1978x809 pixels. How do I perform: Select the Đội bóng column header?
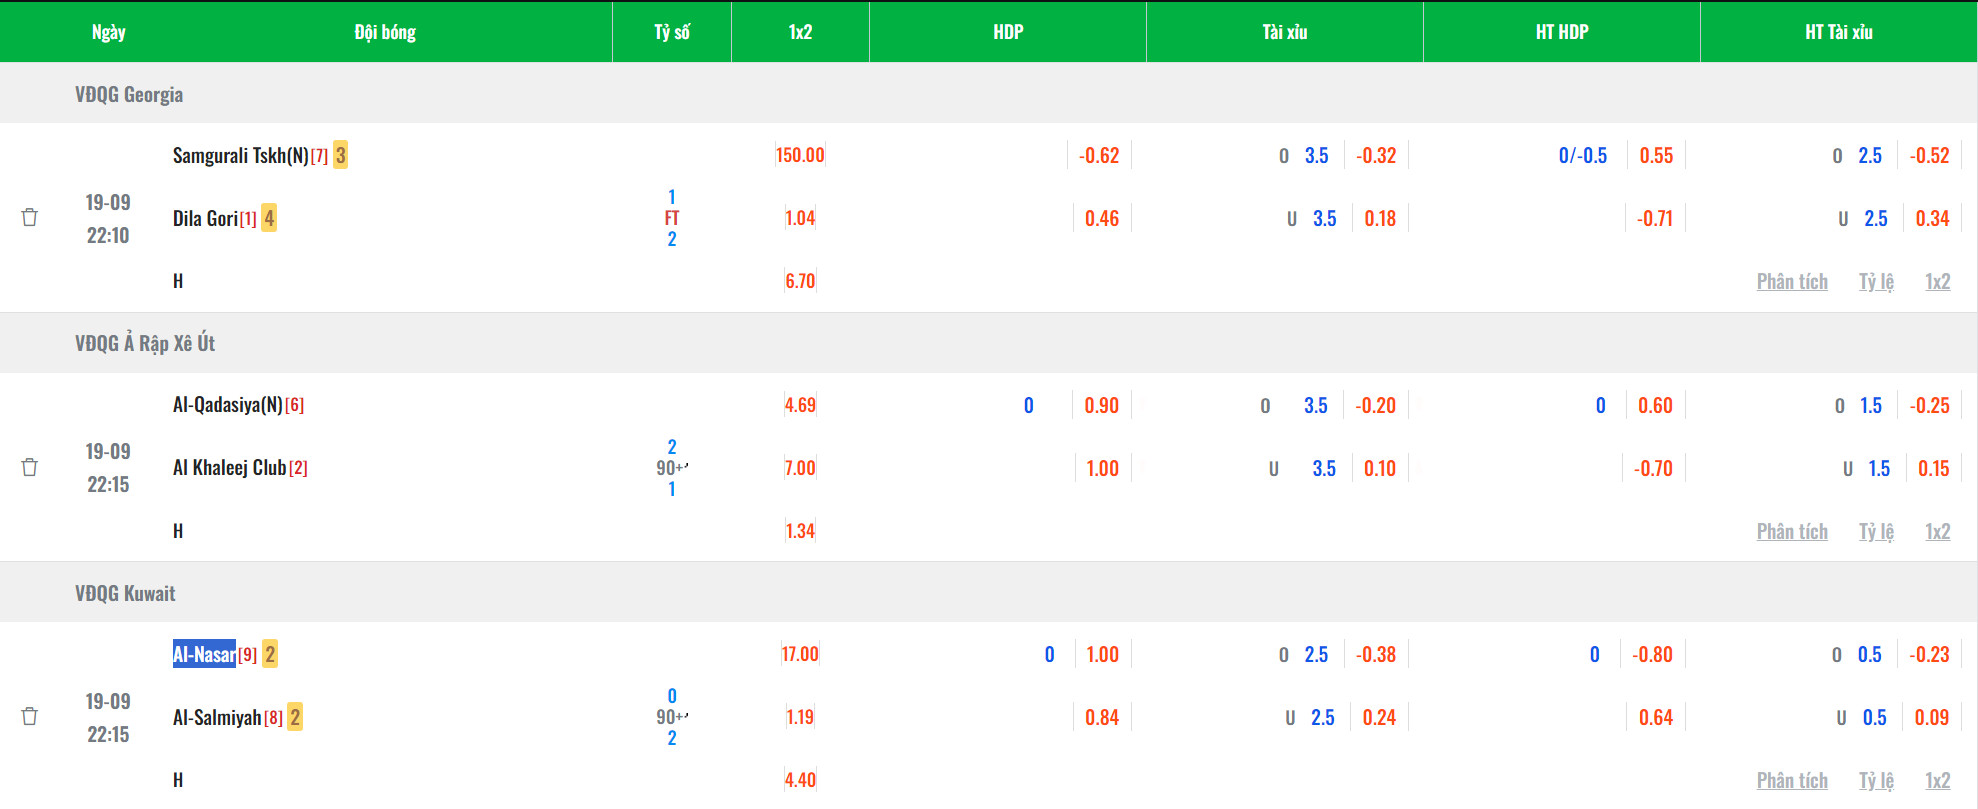pos(385,32)
